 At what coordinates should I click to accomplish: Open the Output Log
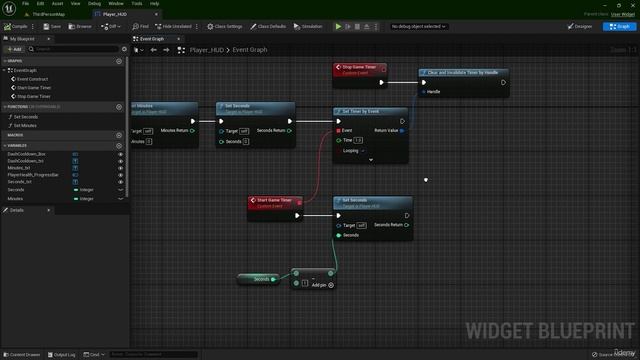pyautogui.click(x=62, y=355)
